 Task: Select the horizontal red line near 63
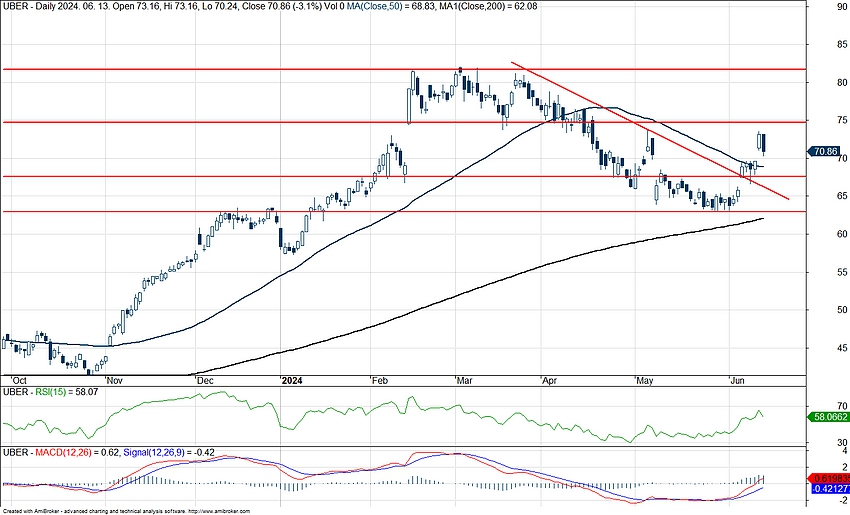(404, 211)
